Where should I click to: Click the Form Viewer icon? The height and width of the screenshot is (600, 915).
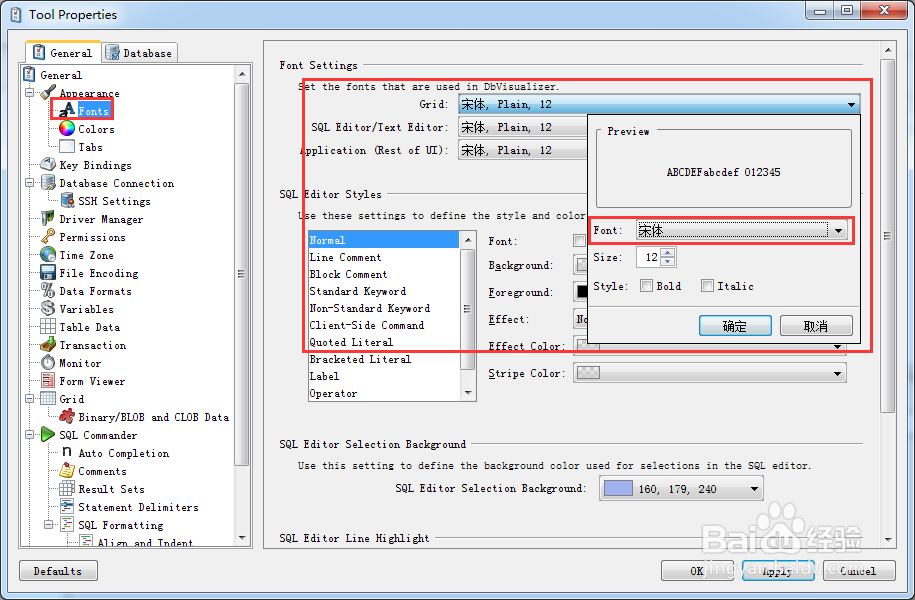pyautogui.click(x=48, y=381)
